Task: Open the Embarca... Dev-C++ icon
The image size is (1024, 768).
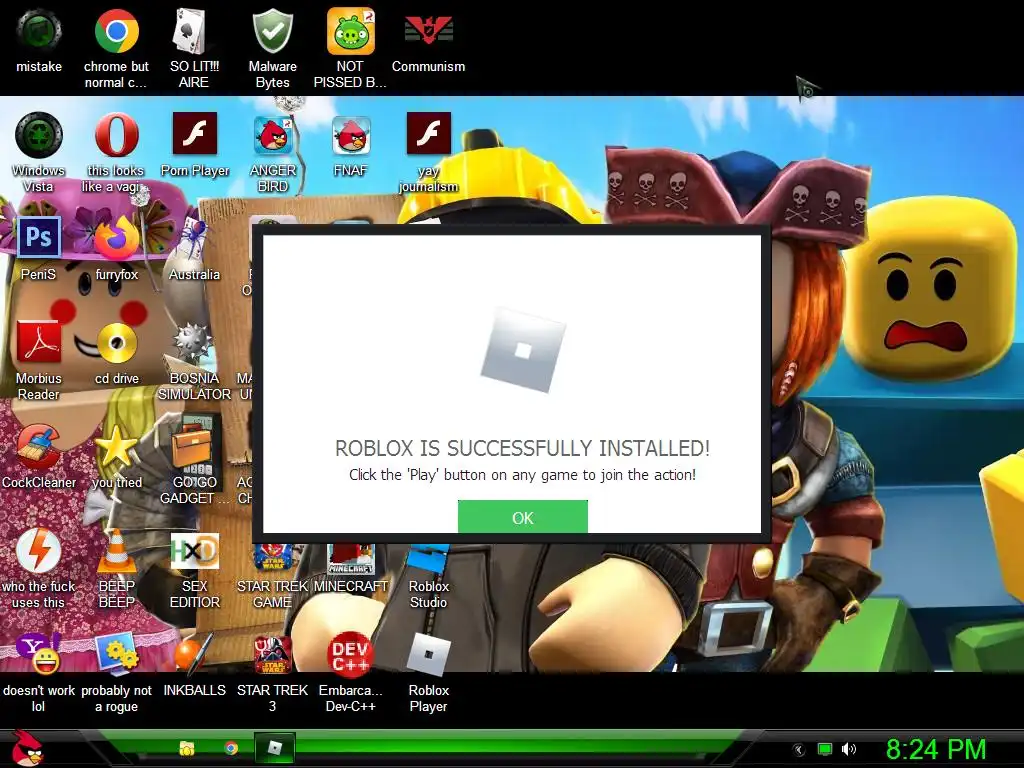Action: 351,673
